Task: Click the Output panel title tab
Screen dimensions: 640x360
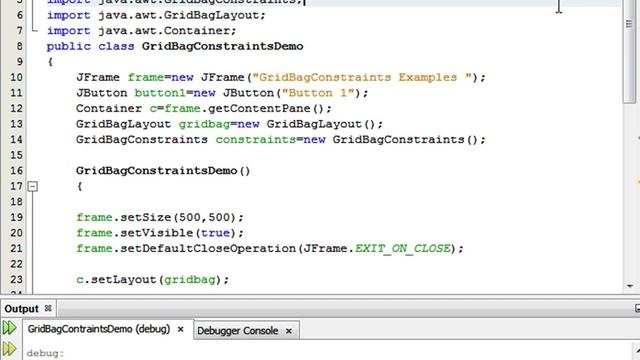Action: [x=21, y=309]
